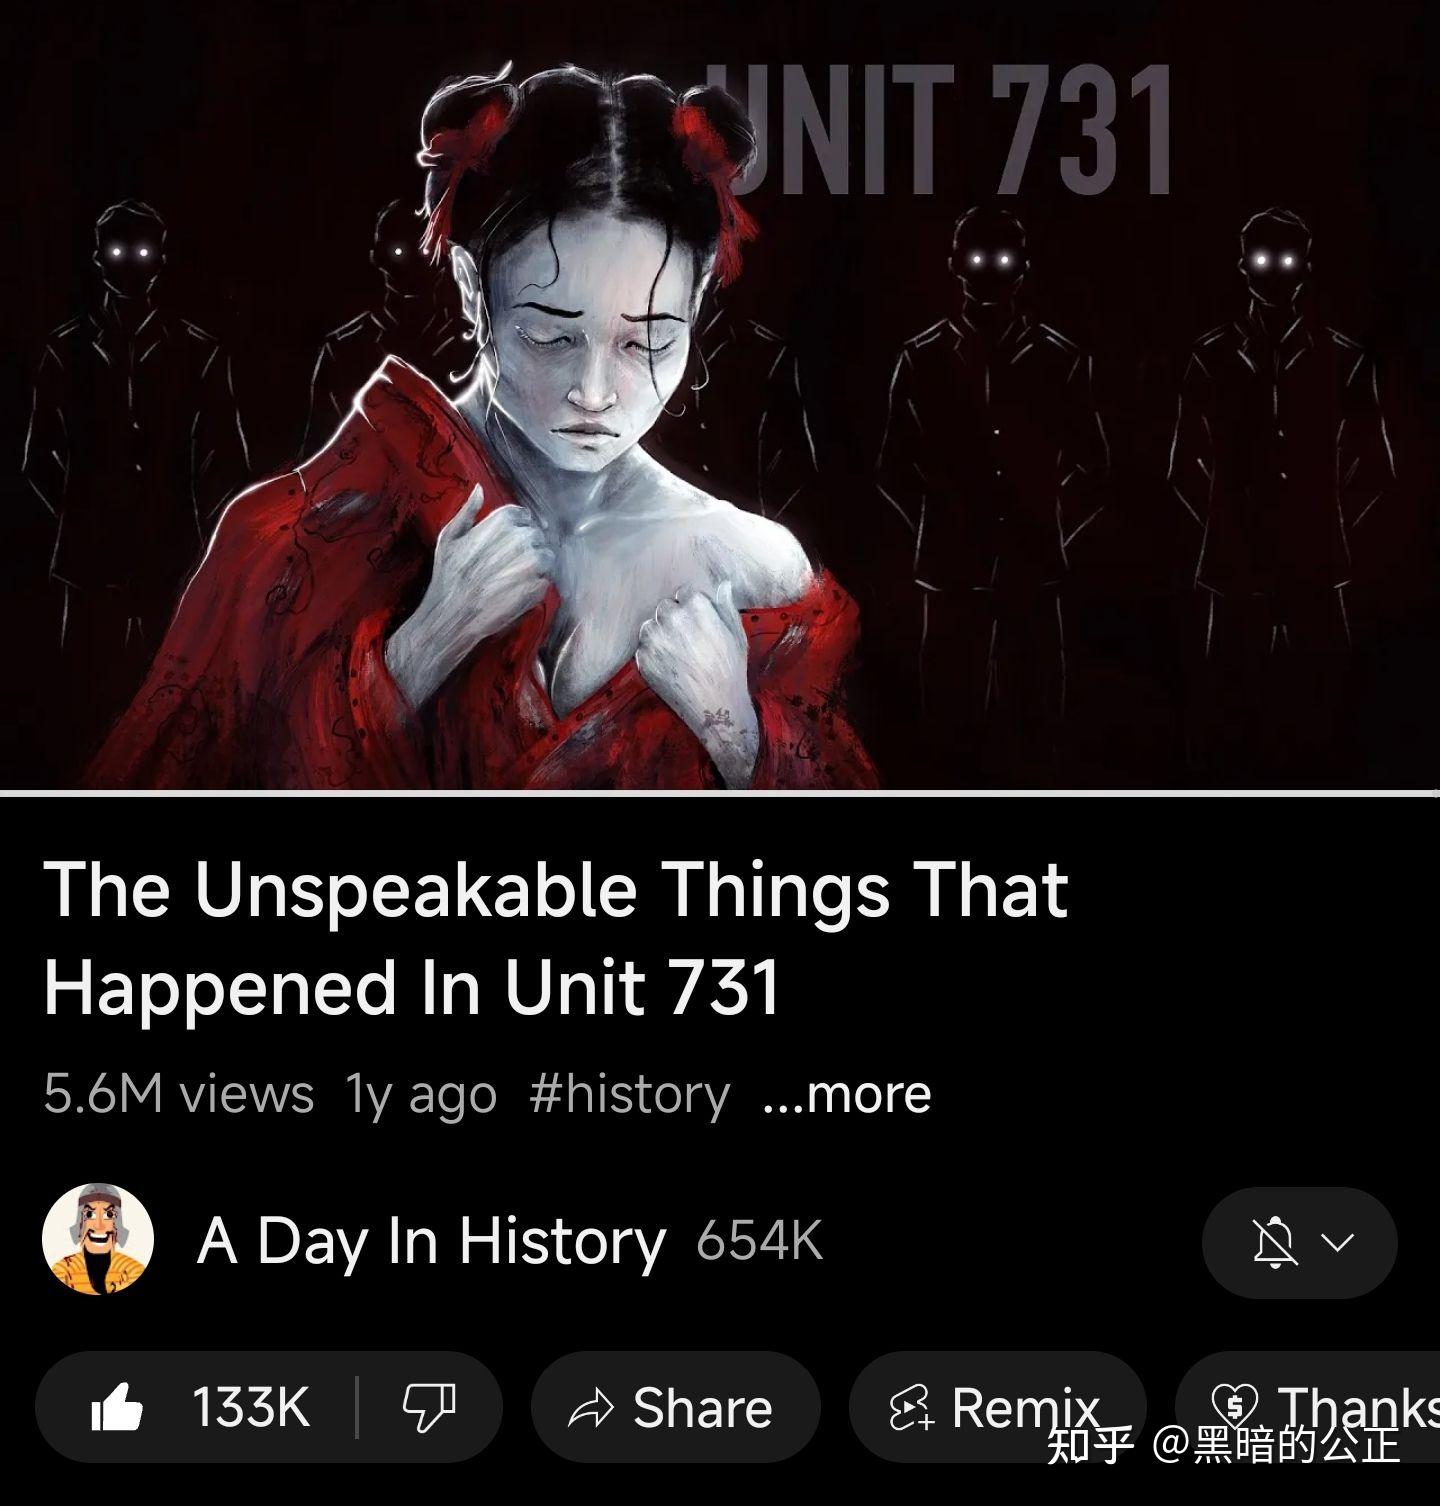The width and height of the screenshot is (1440, 1506).
Task: Tap the Thanks button label
Action: tap(1359, 1408)
